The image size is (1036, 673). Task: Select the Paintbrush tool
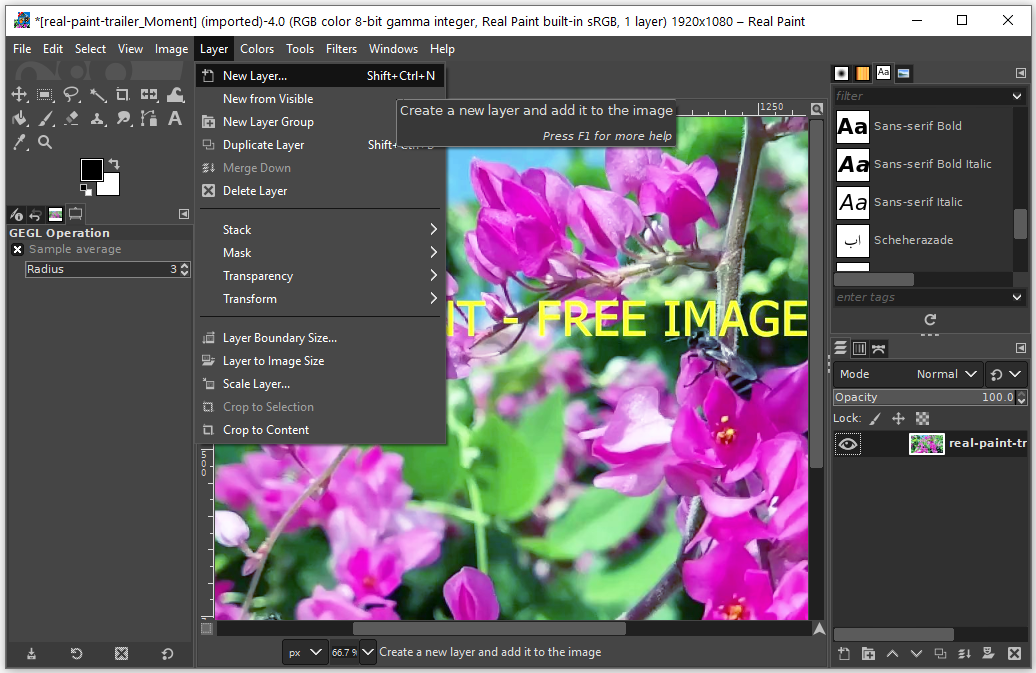(x=46, y=120)
